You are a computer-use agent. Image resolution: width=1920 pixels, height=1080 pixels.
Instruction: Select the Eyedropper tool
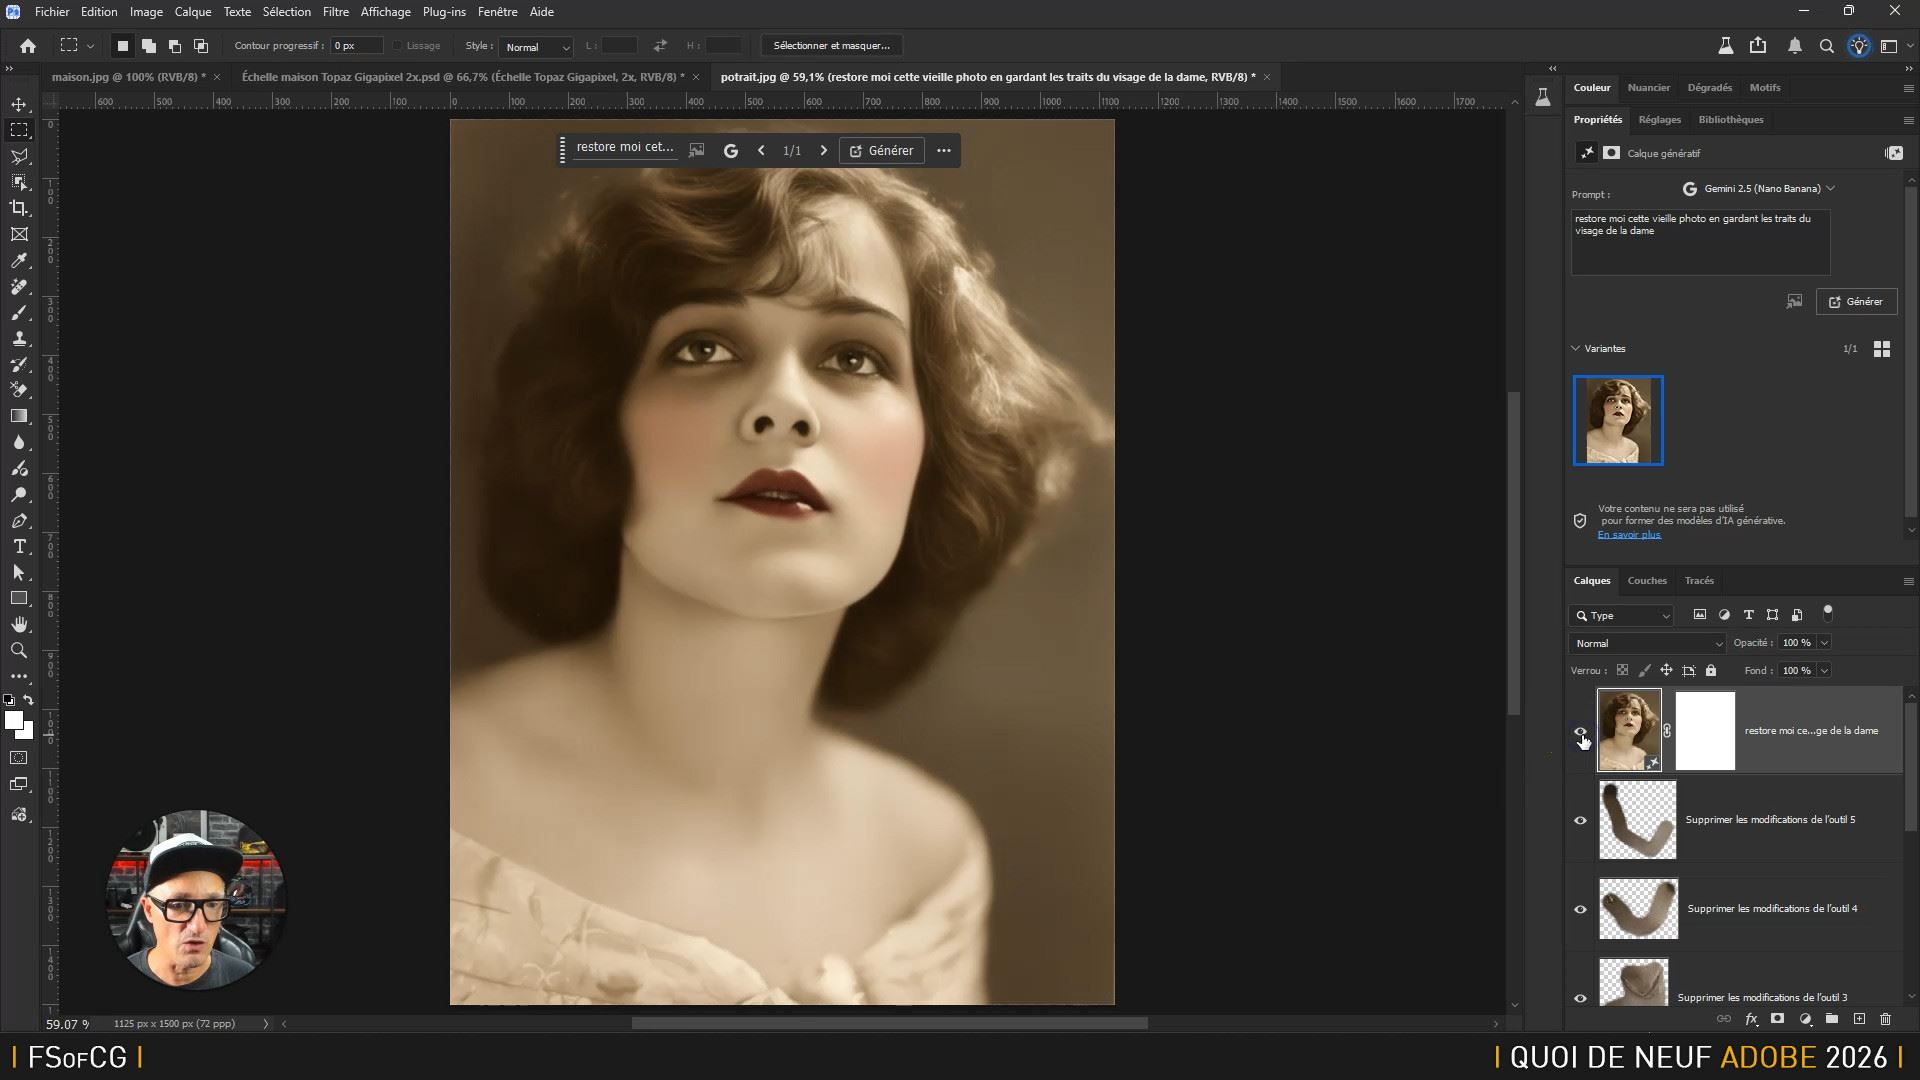point(19,260)
